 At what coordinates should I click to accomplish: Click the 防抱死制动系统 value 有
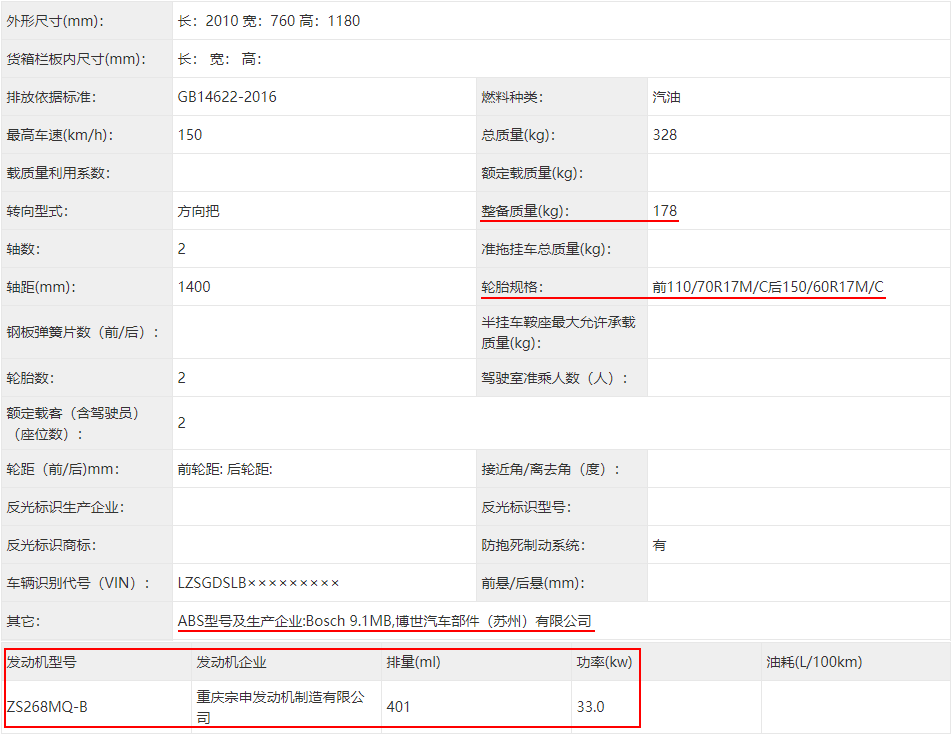point(659,545)
